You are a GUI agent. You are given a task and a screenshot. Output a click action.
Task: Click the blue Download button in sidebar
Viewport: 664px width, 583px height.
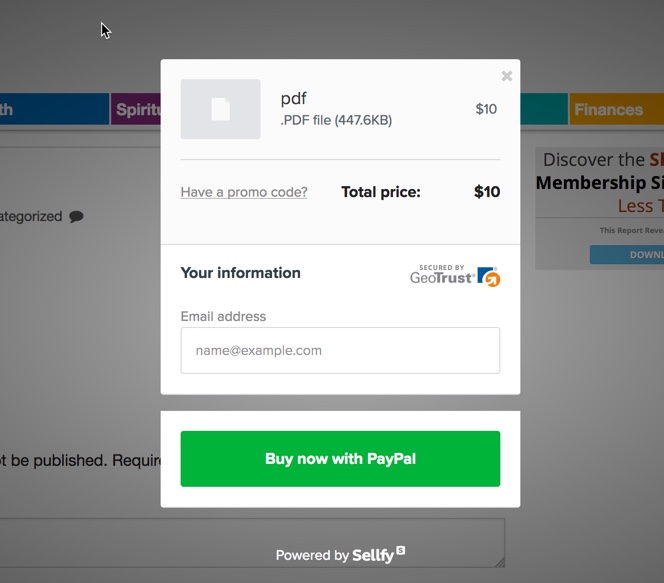[627, 254]
